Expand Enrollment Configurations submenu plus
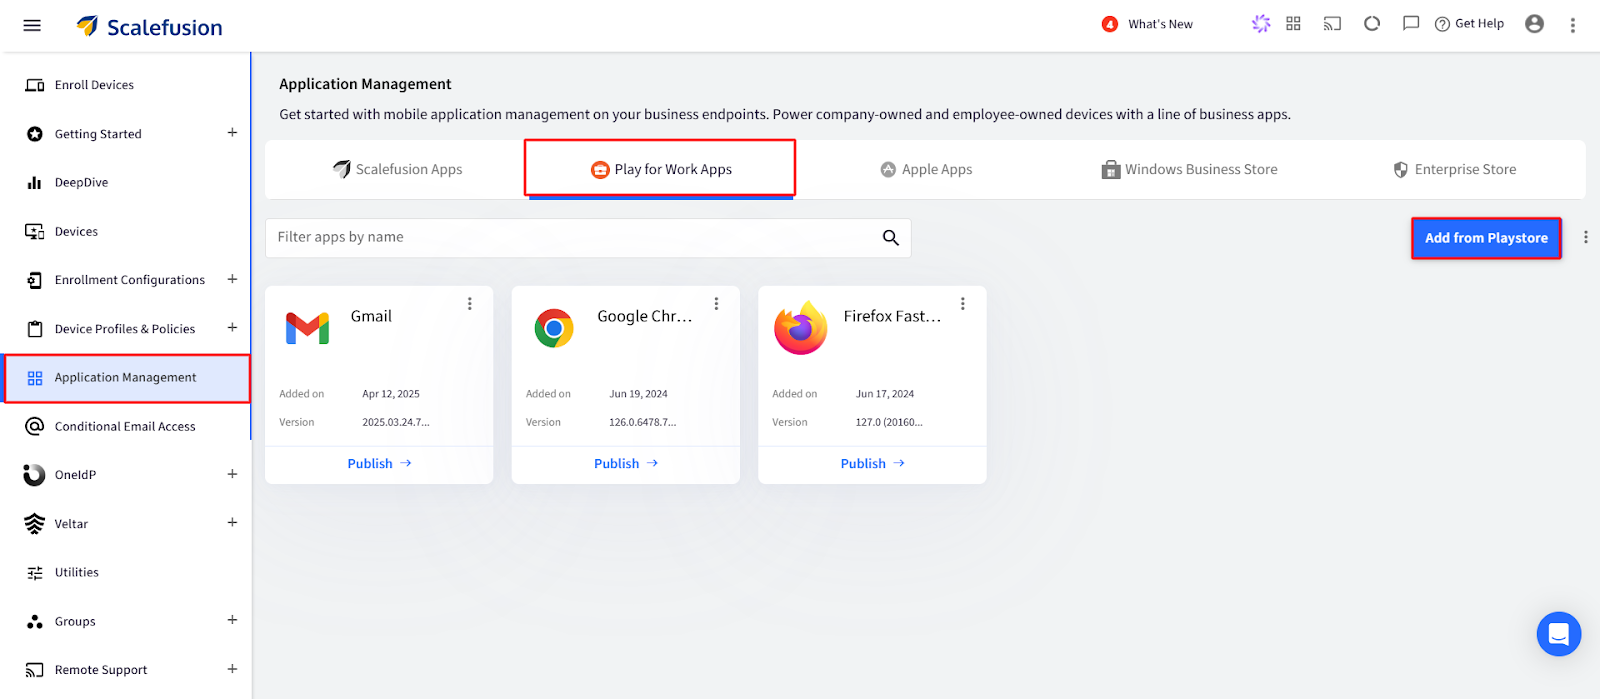The width and height of the screenshot is (1600, 699). click(x=232, y=279)
